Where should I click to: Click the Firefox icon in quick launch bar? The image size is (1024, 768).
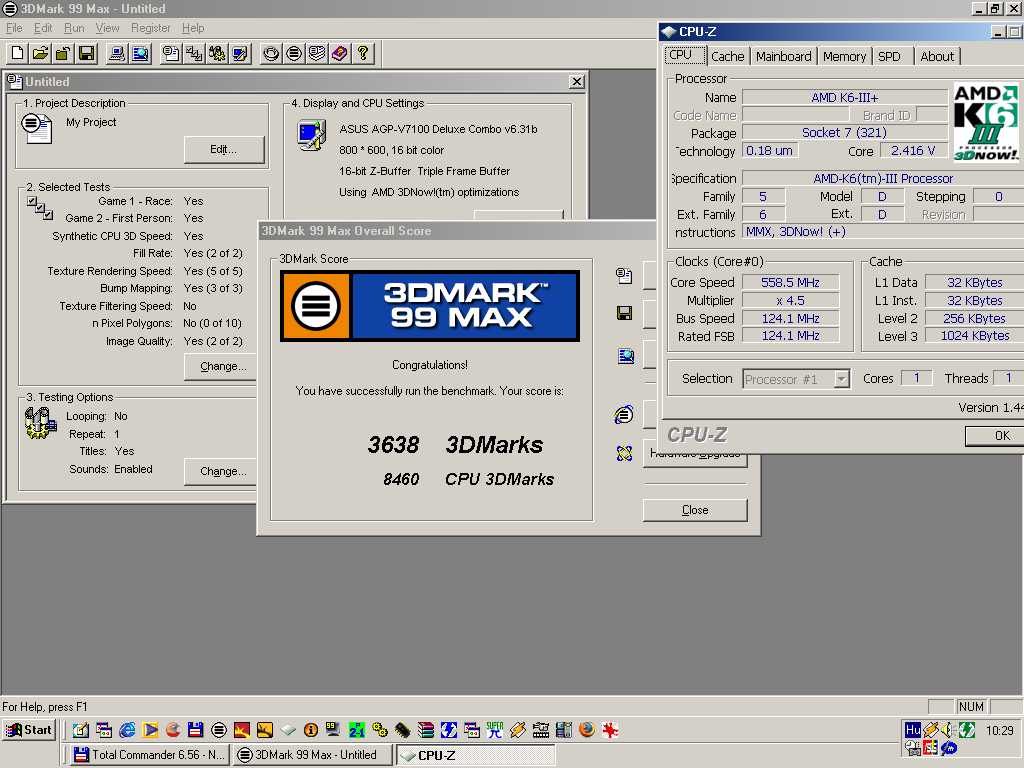click(586, 729)
